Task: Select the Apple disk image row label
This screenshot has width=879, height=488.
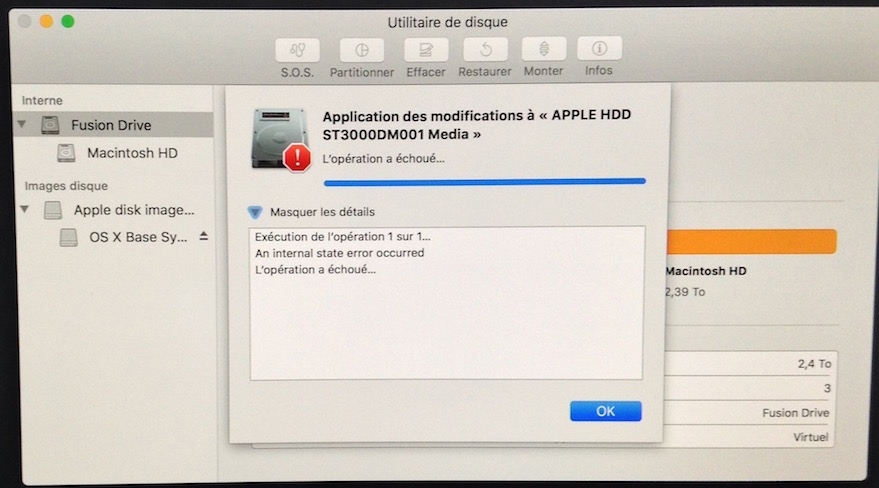Action: coord(134,210)
